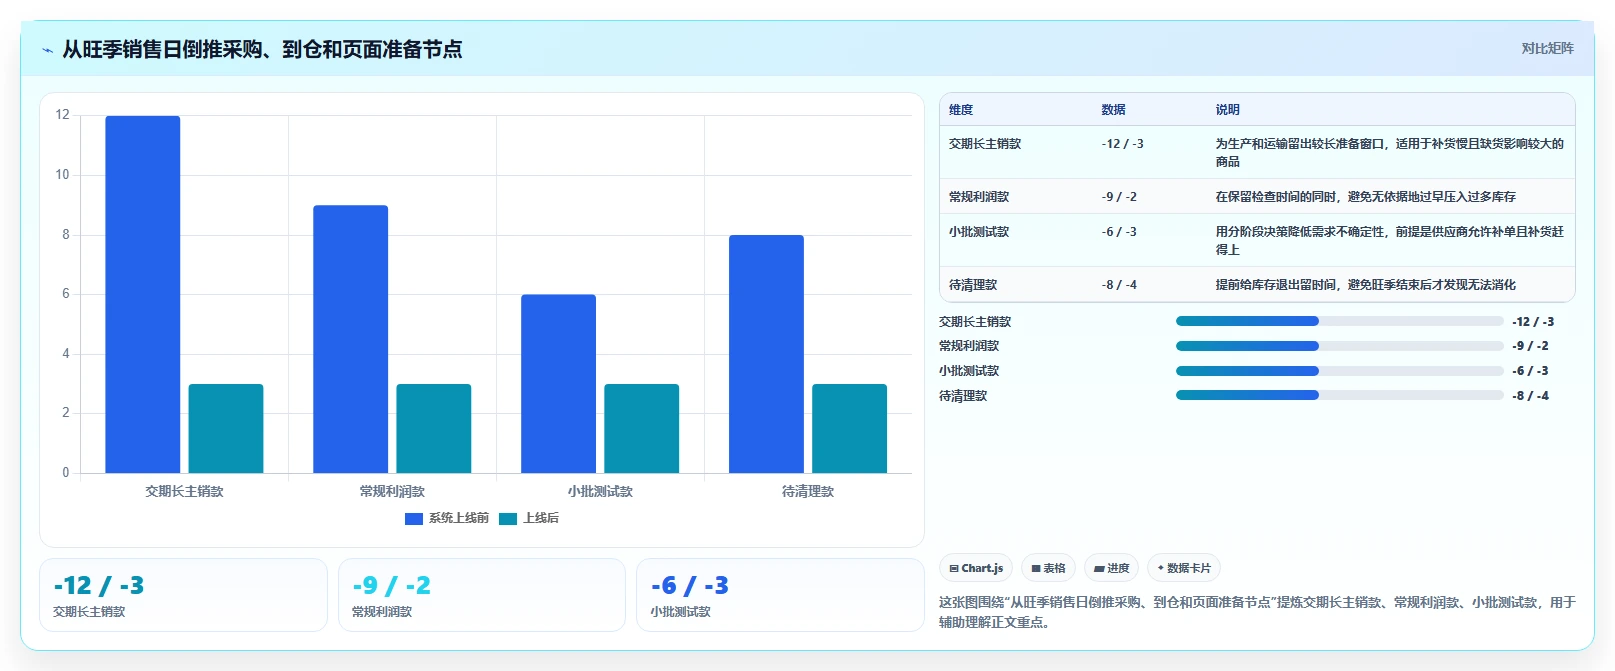Click the teal 上线后 bar for 小批测试款
1615x671 pixels.
(642, 428)
